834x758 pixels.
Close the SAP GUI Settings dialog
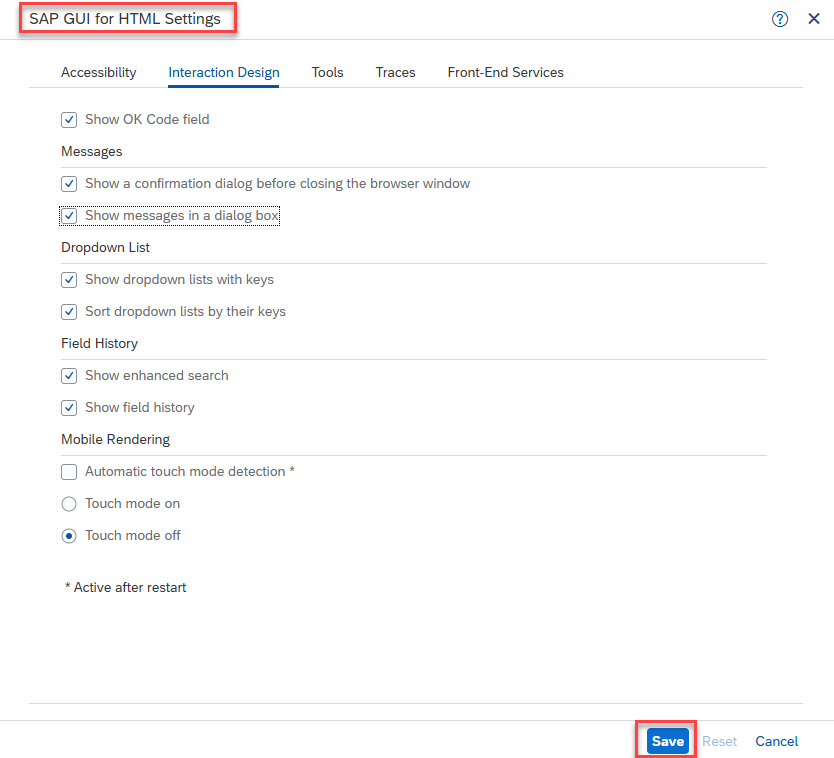coord(814,19)
